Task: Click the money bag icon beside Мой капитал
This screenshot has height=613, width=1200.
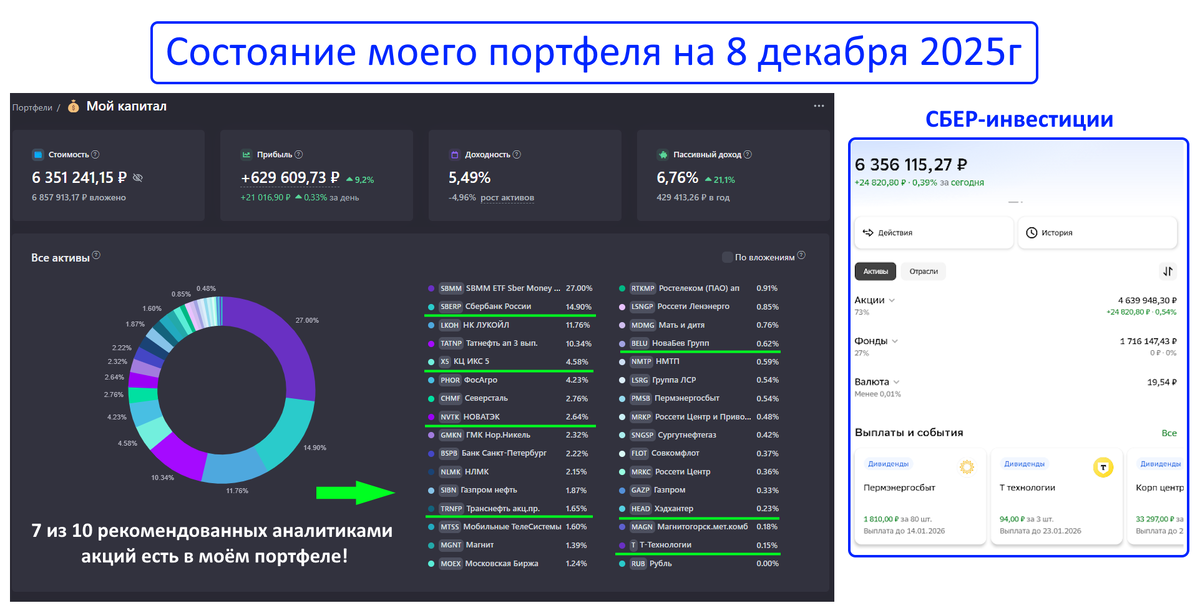Action: coord(73,106)
